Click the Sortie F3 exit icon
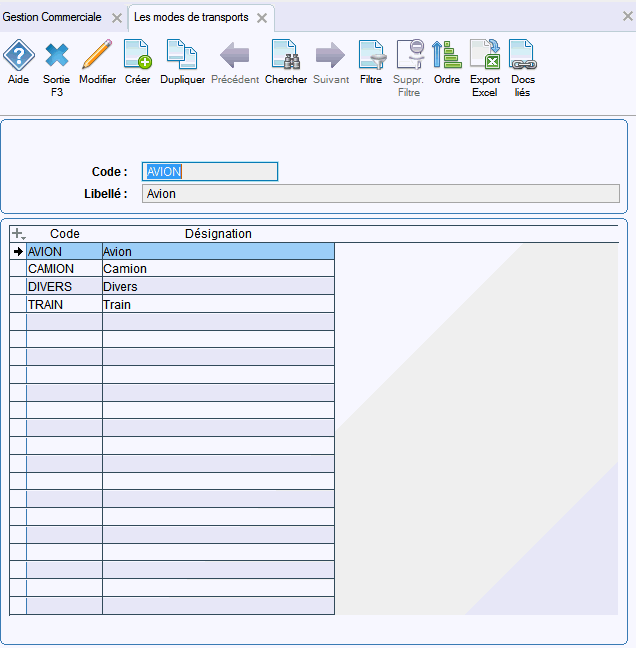 pos(57,55)
